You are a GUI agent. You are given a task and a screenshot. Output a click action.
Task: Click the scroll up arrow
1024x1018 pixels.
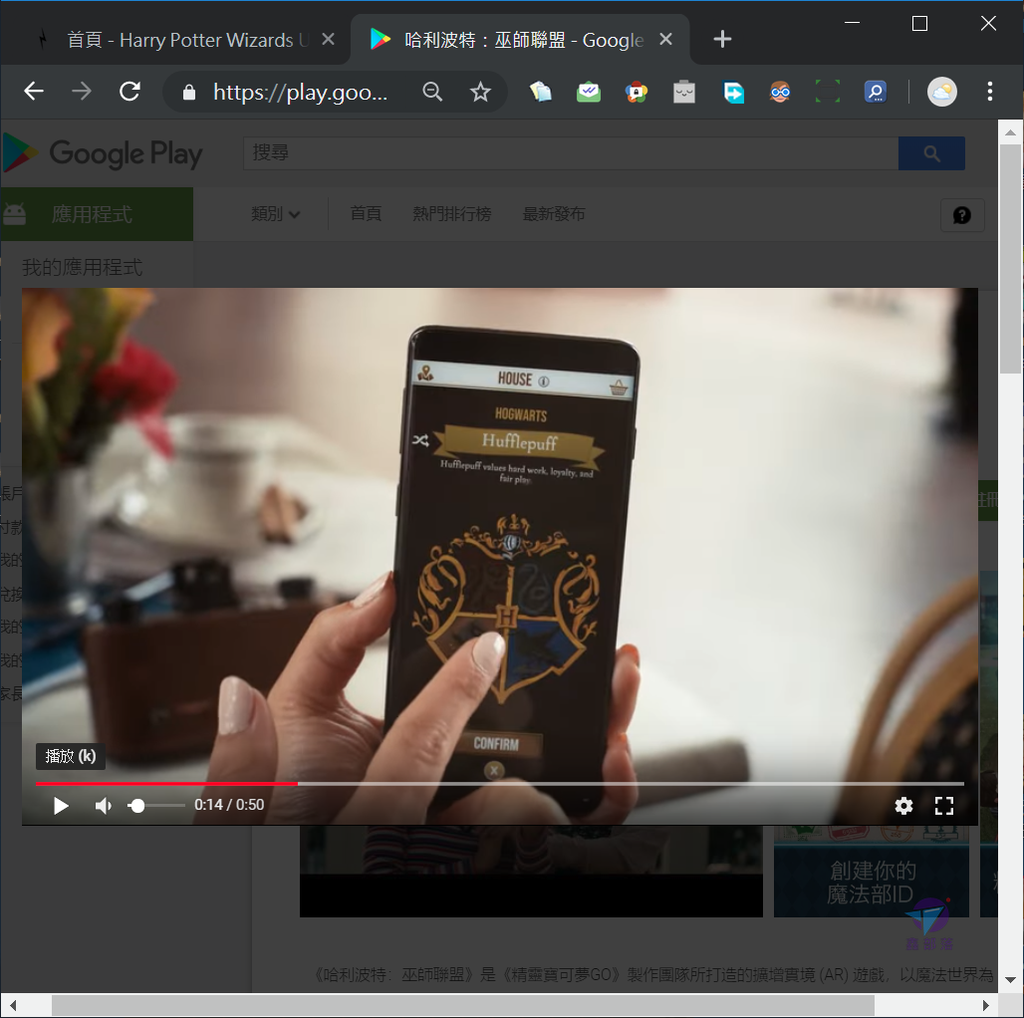[1010, 132]
